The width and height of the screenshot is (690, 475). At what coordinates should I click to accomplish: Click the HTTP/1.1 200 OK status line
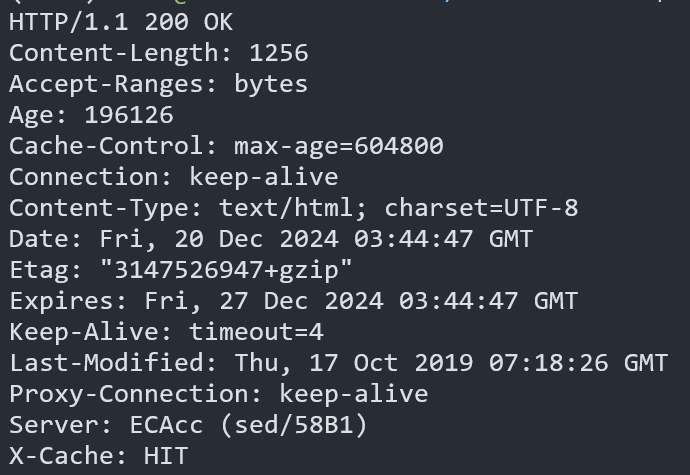pyautogui.click(x=120, y=22)
